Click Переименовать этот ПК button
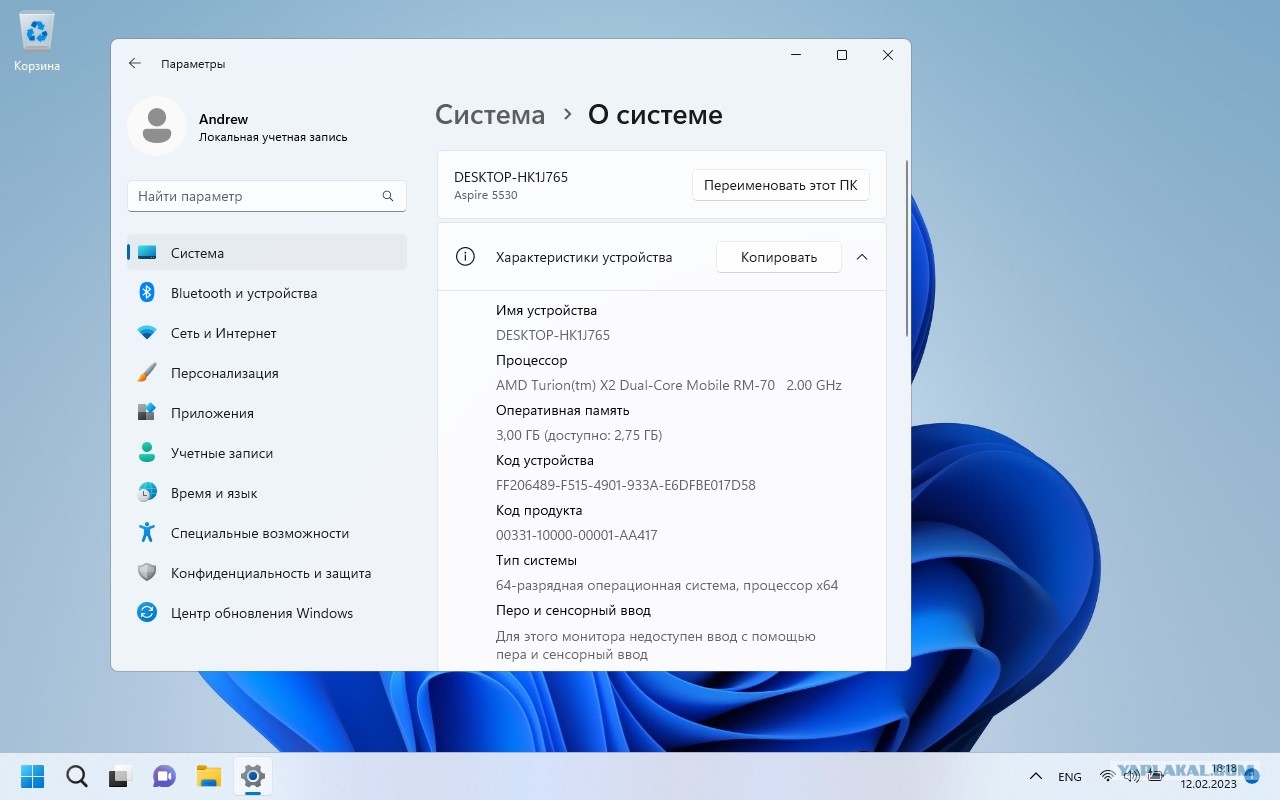The width and height of the screenshot is (1280, 800). (x=780, y=185)
